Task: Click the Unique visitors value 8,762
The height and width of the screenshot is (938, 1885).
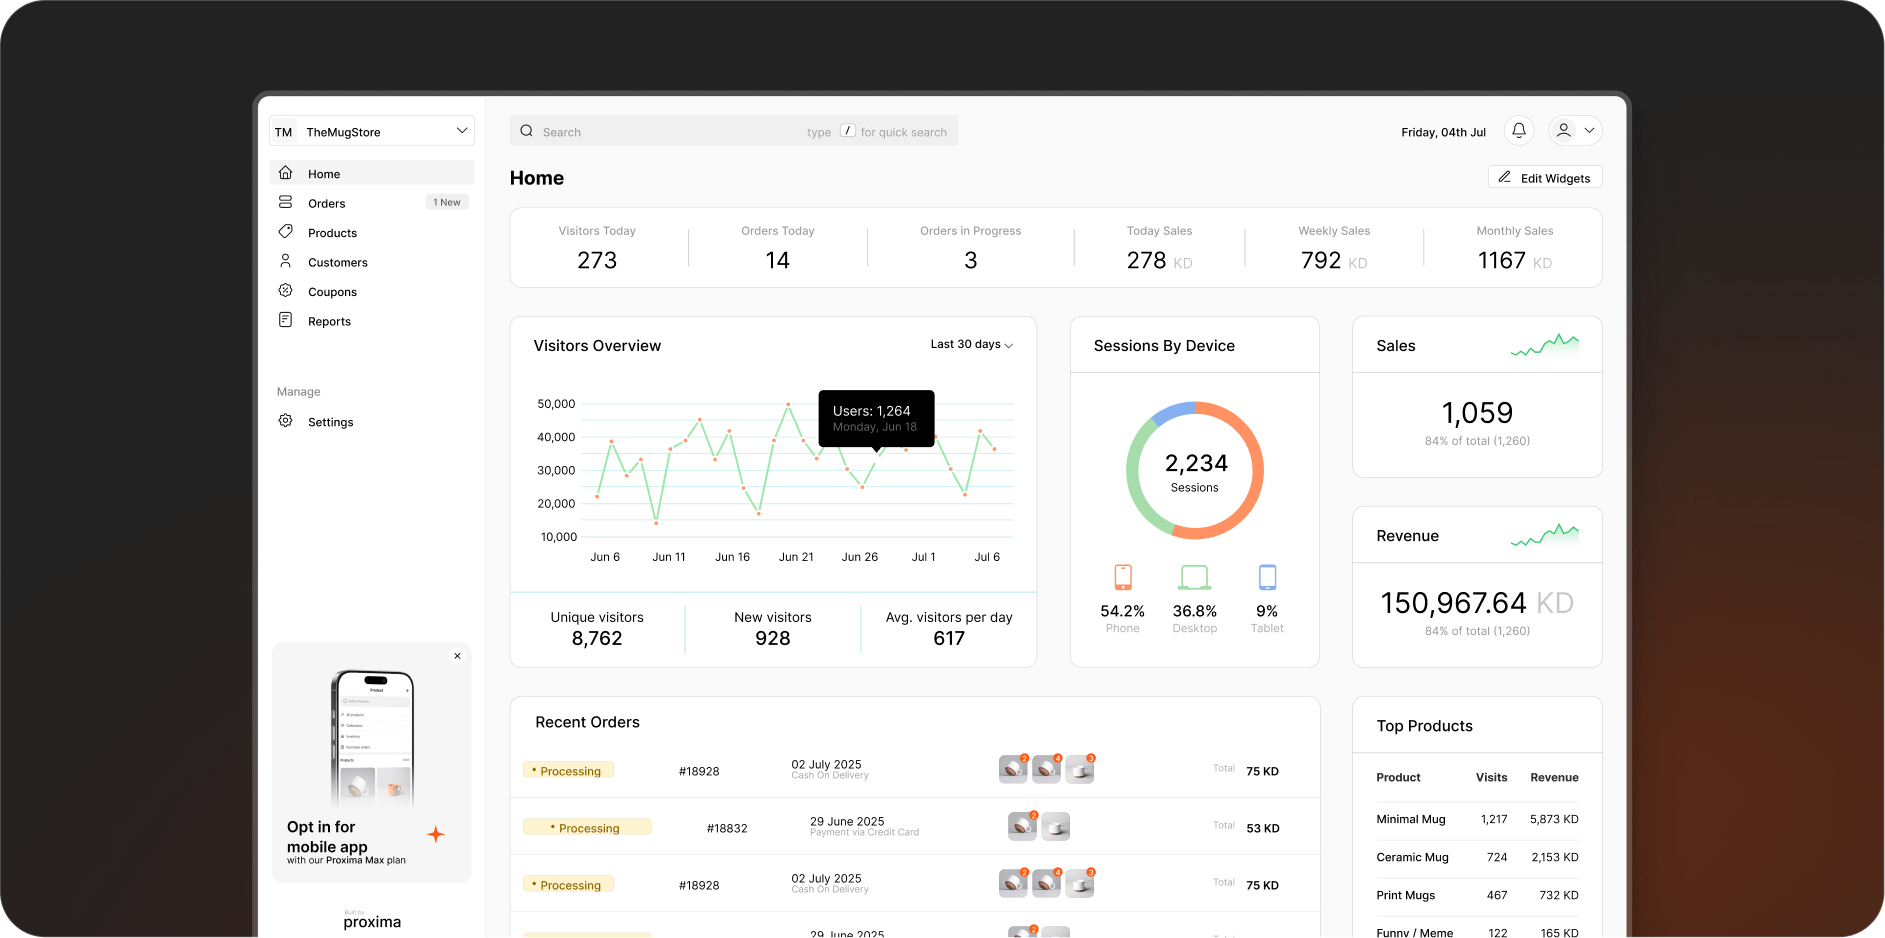Action: 597,638
